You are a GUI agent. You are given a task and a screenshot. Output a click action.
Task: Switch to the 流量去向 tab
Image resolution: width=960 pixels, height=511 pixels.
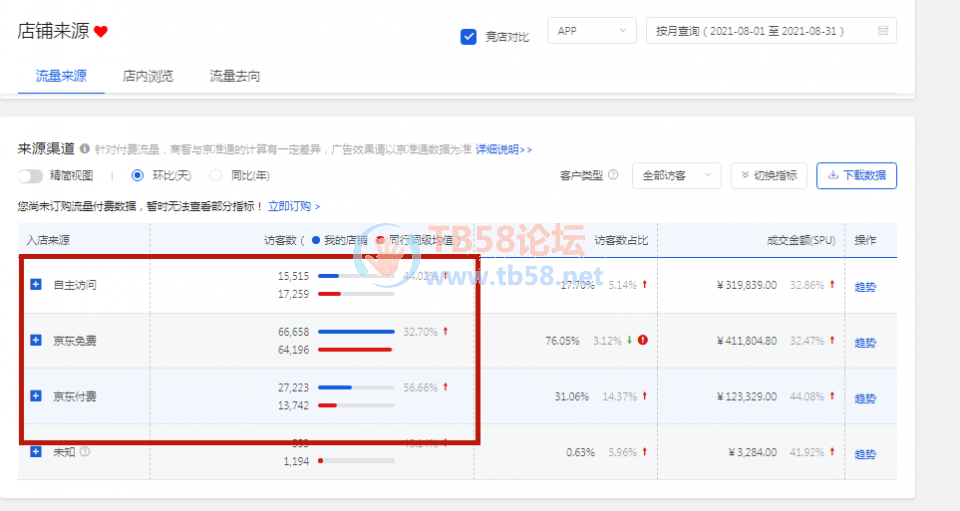[234, 76]
